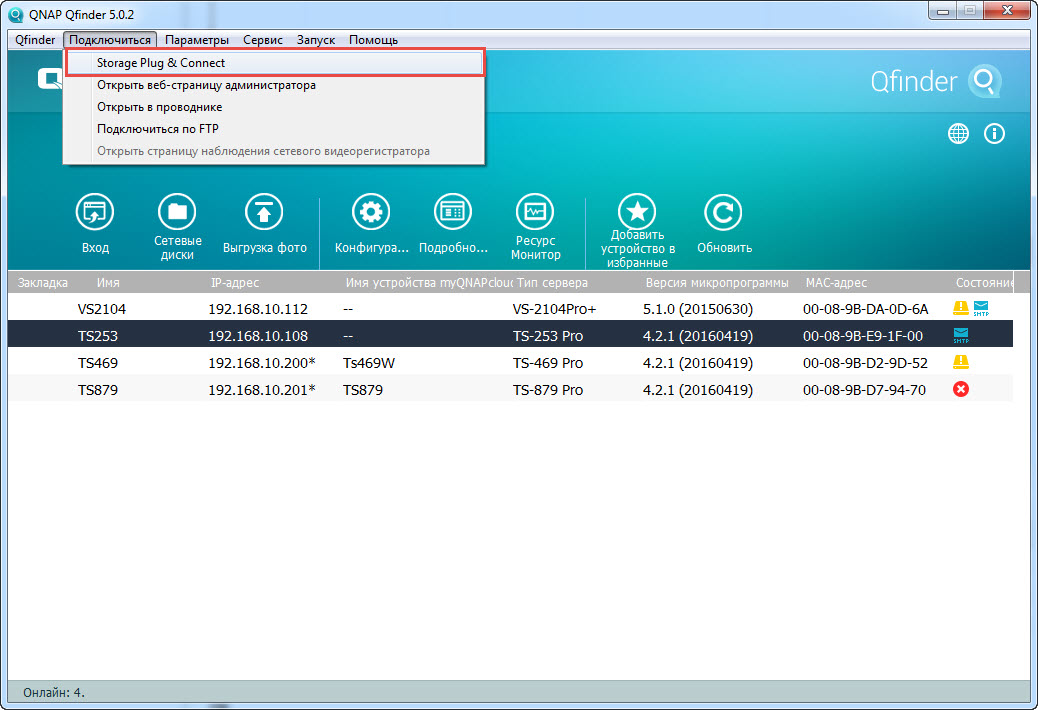This screenshot has width=1038, height=710.
Task: Click MAC address 00-08-9B-E9-1F-00
Action: tap(863, 336)
